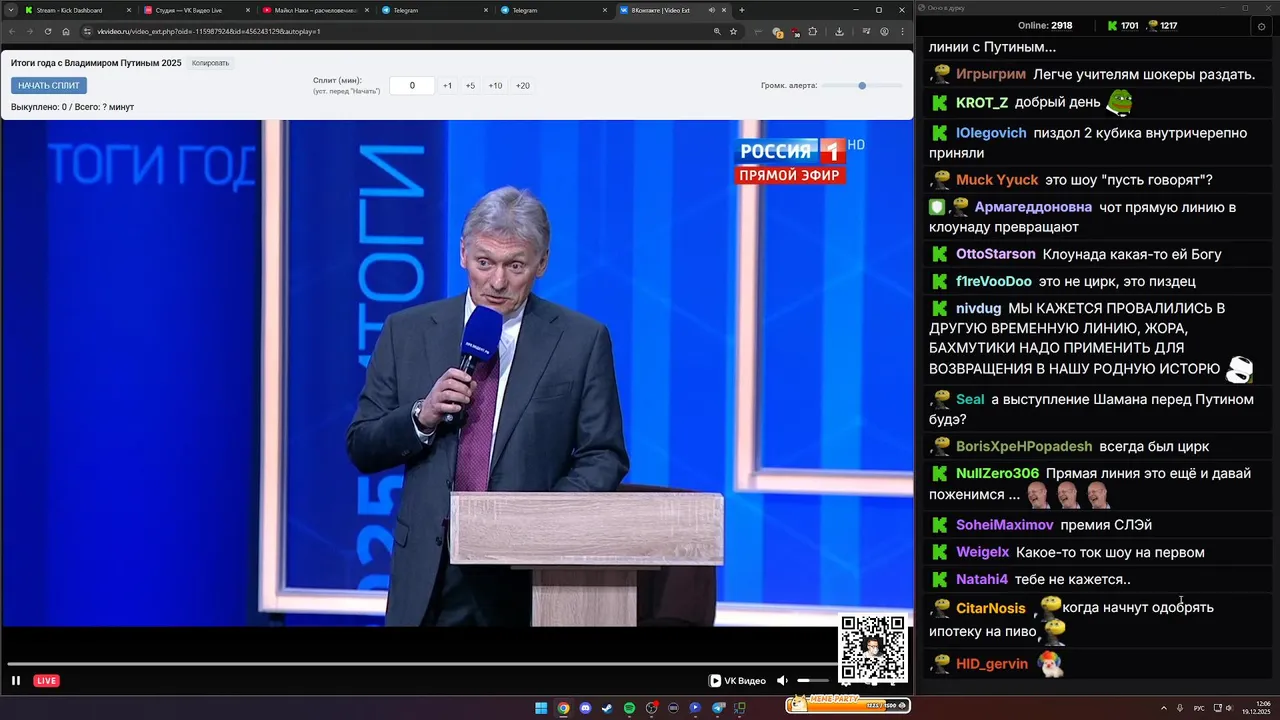Click the Online 2918 viewer count
Image resolution: width=1280 pixels, height=720 pixels.
1045,26
